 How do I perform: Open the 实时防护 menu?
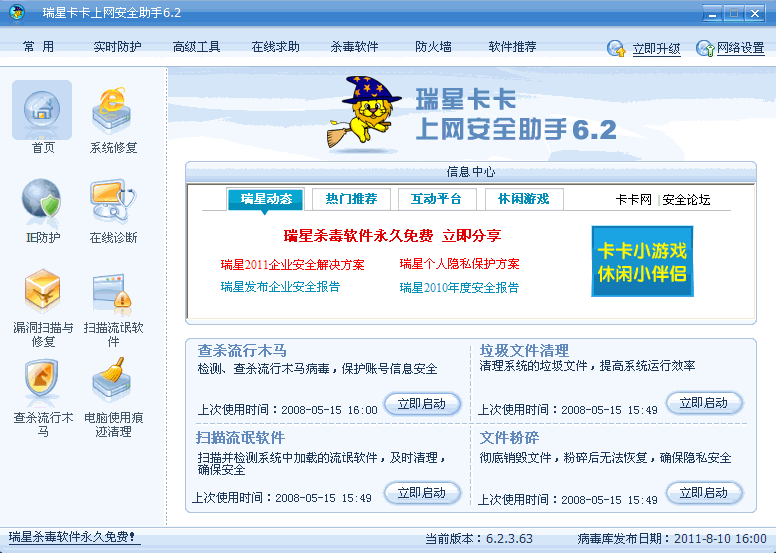click(x=117, y=47)
